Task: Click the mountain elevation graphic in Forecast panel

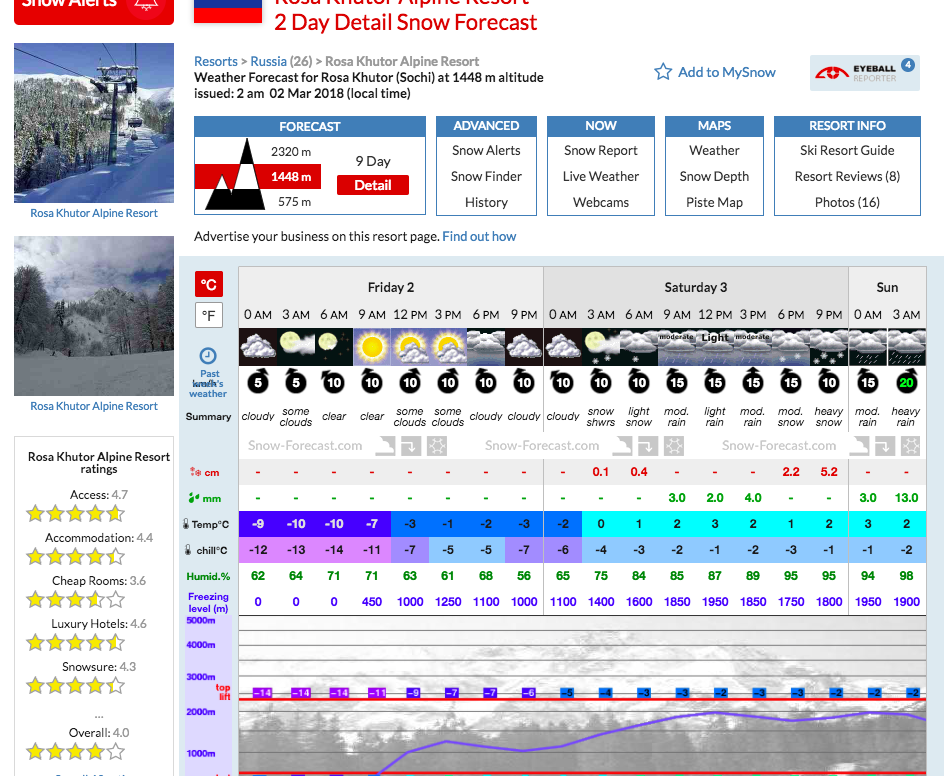Action: coord(235,175)
